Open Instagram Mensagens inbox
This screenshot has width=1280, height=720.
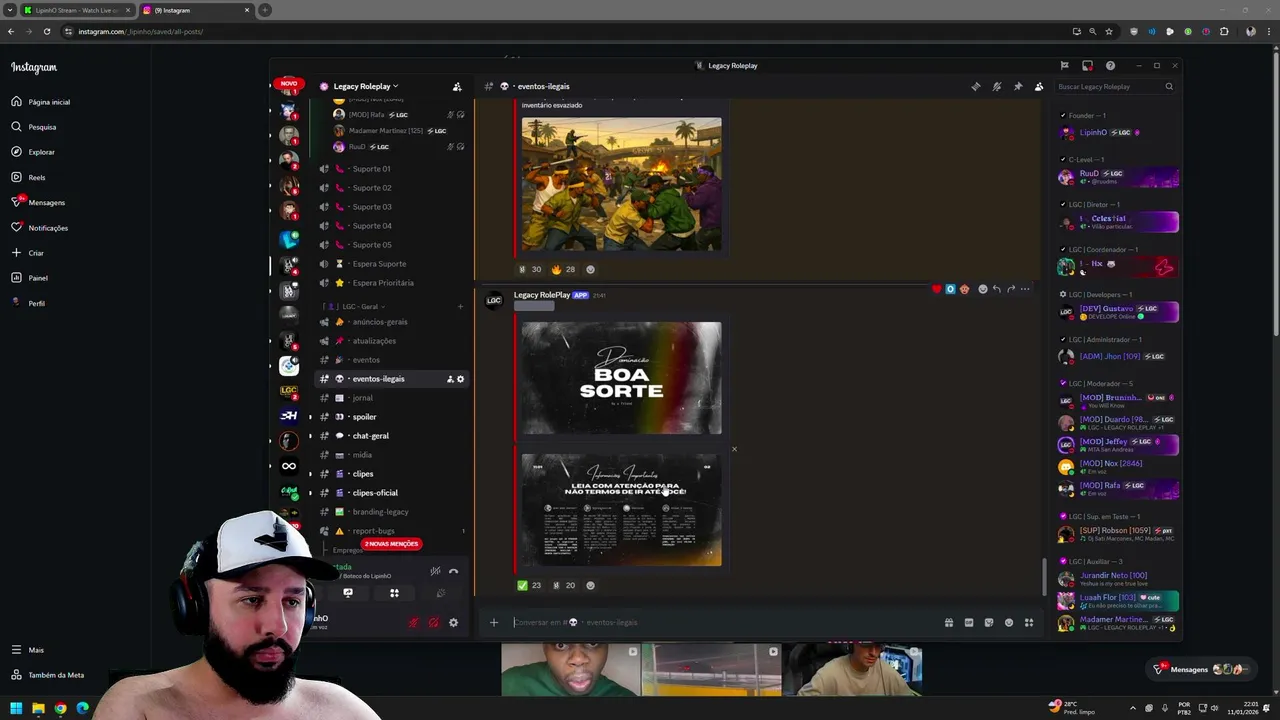(x=38, y=202)
